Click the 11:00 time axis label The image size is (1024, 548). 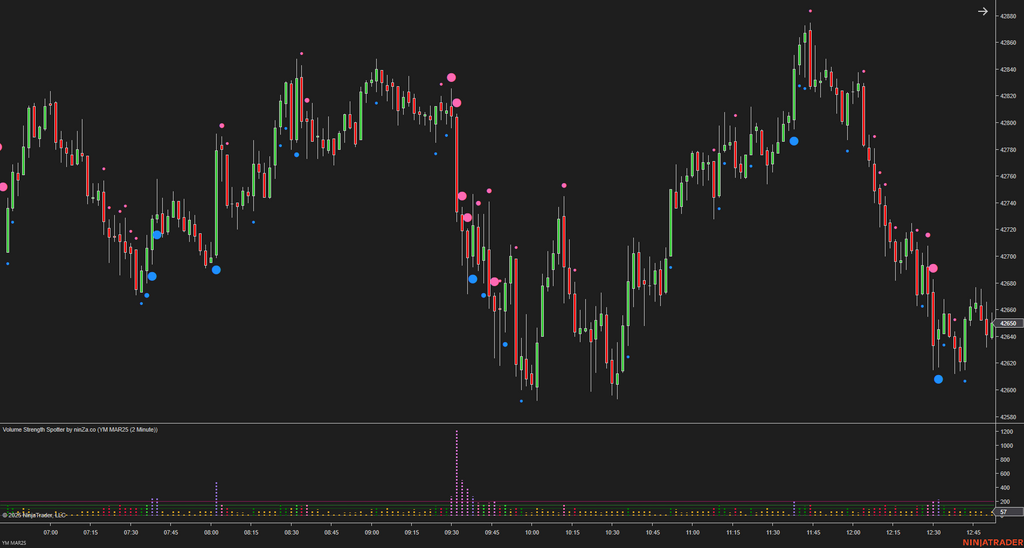point(692,532)
